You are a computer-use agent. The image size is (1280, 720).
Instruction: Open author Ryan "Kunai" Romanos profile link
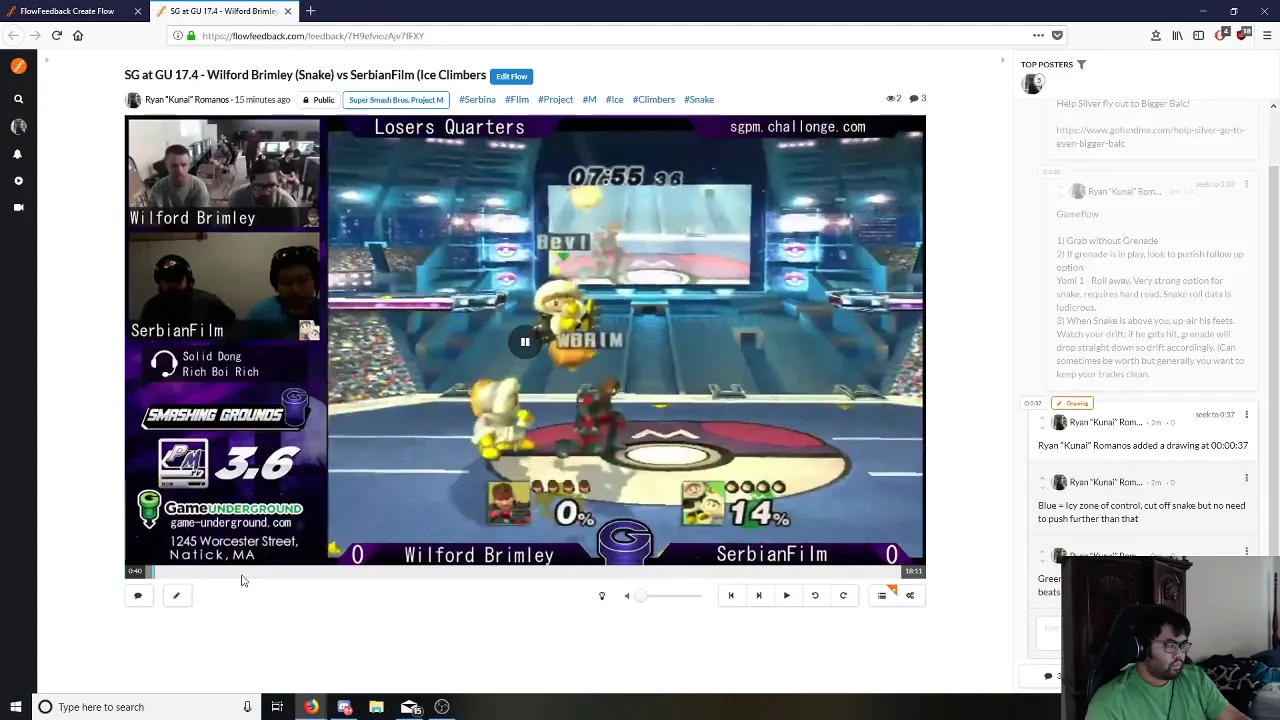click(x=187, y=100)
